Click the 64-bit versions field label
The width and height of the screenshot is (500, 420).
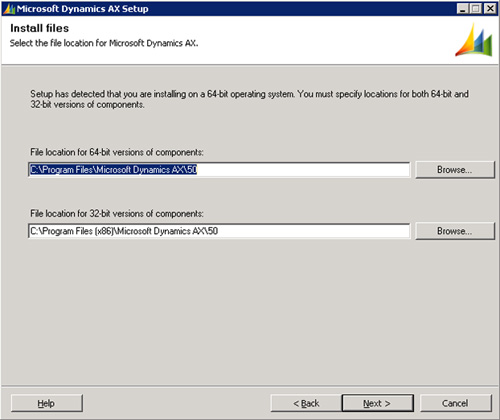point(117,152)
